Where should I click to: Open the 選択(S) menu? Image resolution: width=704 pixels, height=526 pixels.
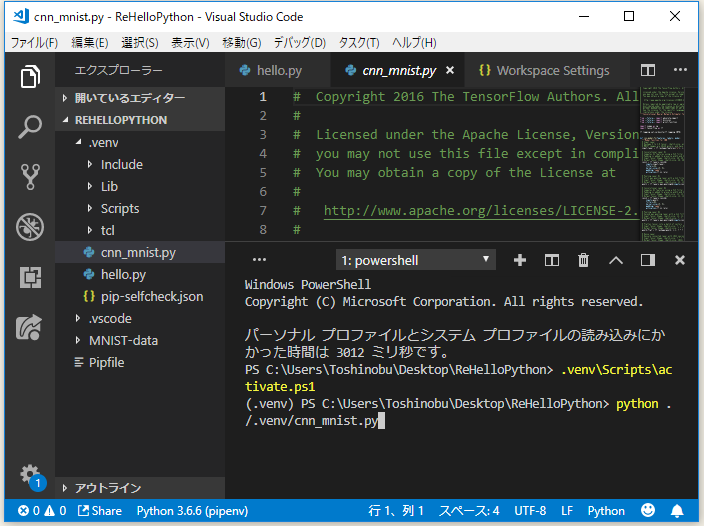pos(140,43)
